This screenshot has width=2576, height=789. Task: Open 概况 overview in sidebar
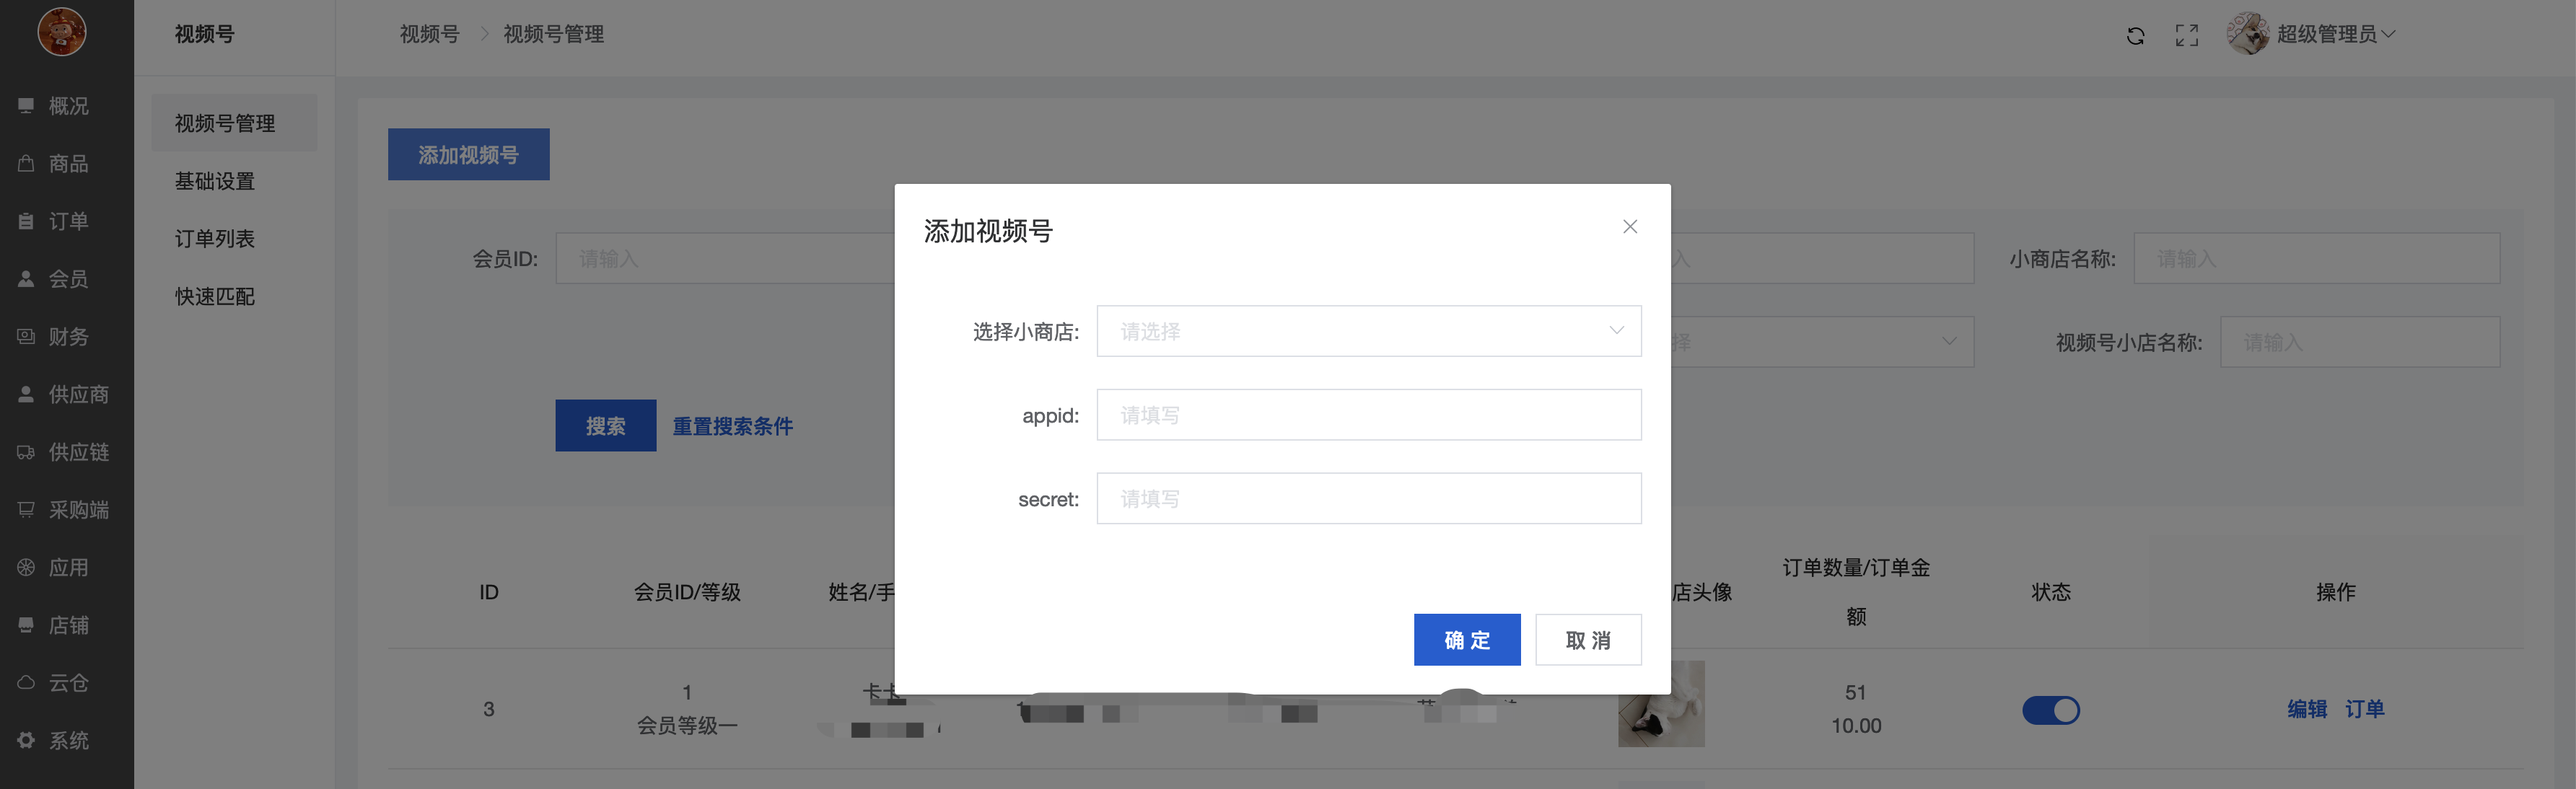tap(67, 106)
